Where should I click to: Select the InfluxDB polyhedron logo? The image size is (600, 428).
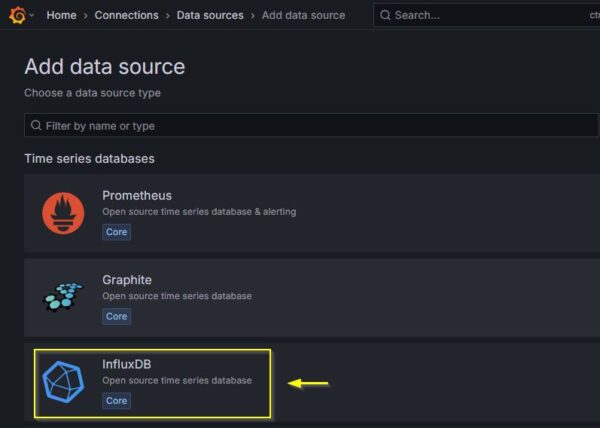[63, 382]
